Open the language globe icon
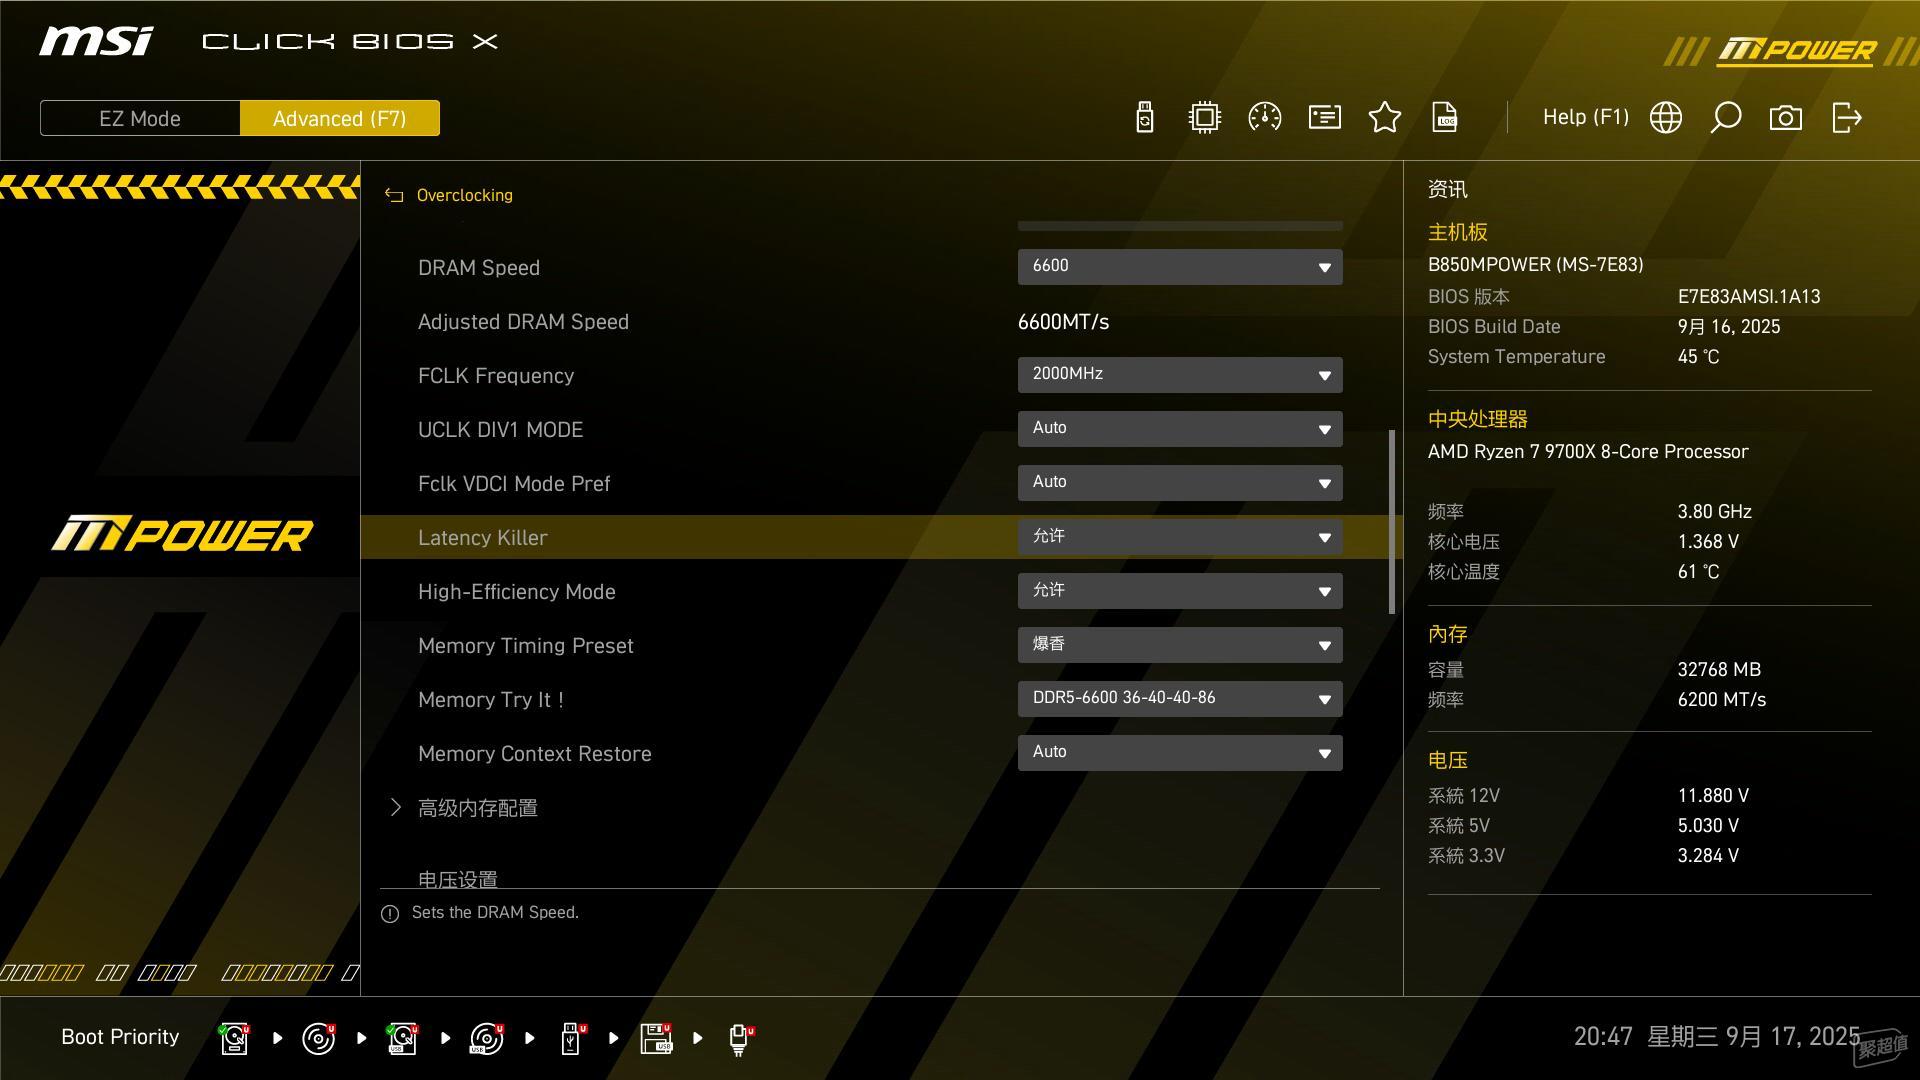This screenshot has width=1920, height=1080. coord(1666,118)
